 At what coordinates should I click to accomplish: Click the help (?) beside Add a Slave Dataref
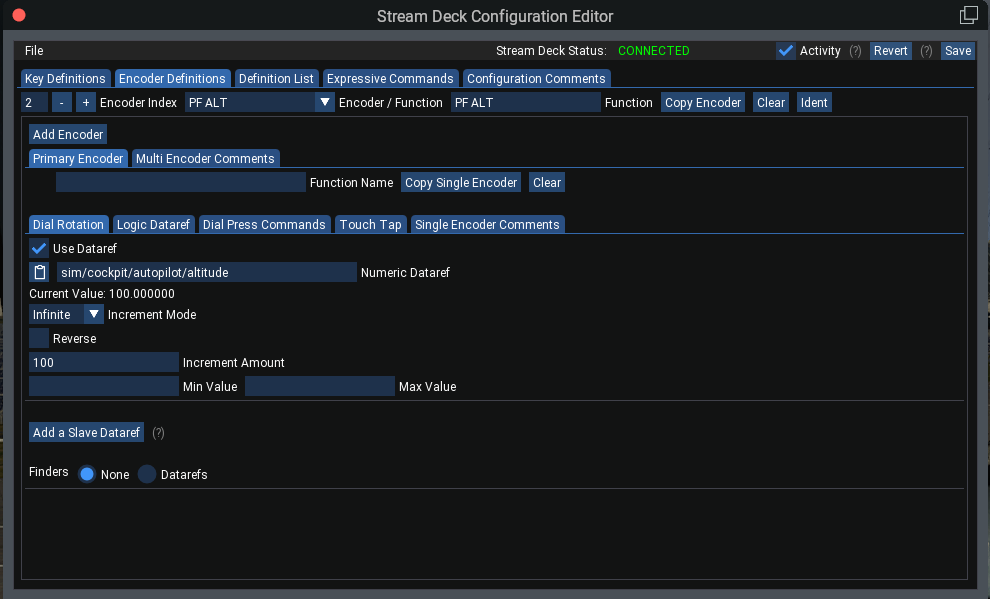point(158,432)
